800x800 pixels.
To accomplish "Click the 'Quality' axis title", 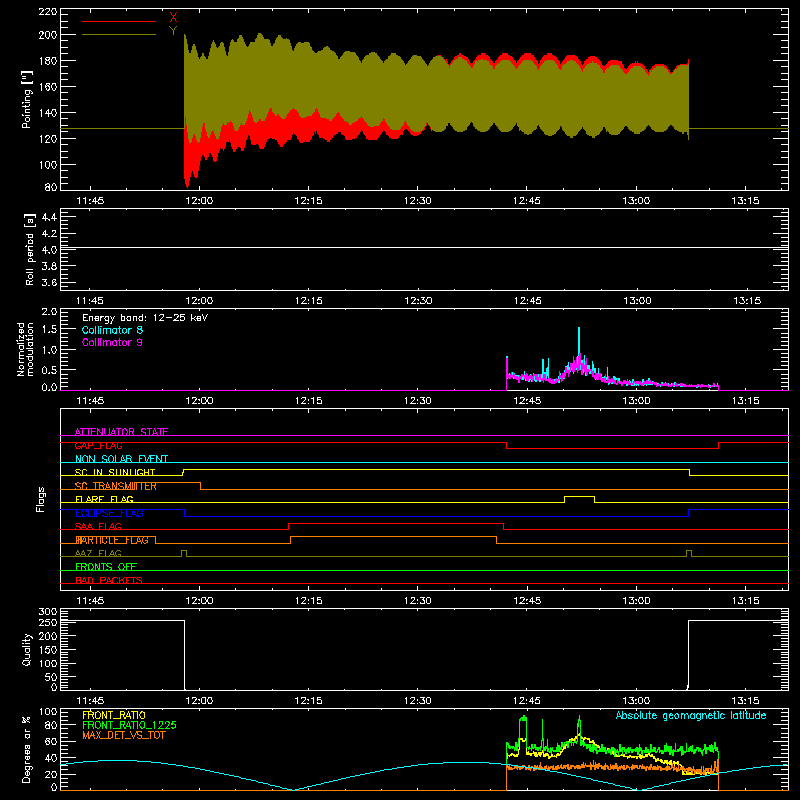I will coord(27,649).
